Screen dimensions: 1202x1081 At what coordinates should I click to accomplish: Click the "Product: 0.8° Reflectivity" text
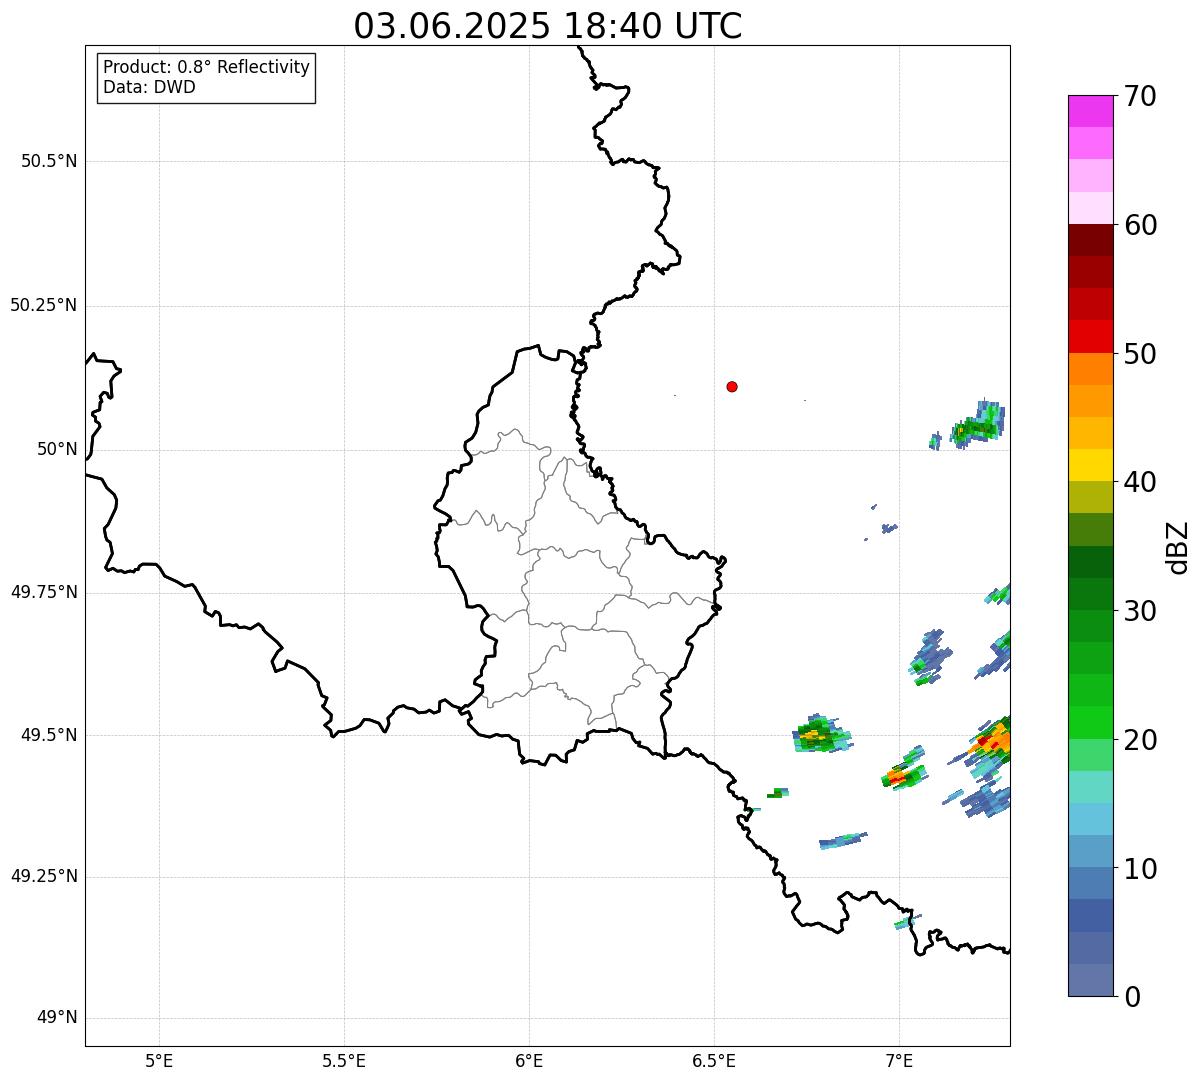(207, 67)
